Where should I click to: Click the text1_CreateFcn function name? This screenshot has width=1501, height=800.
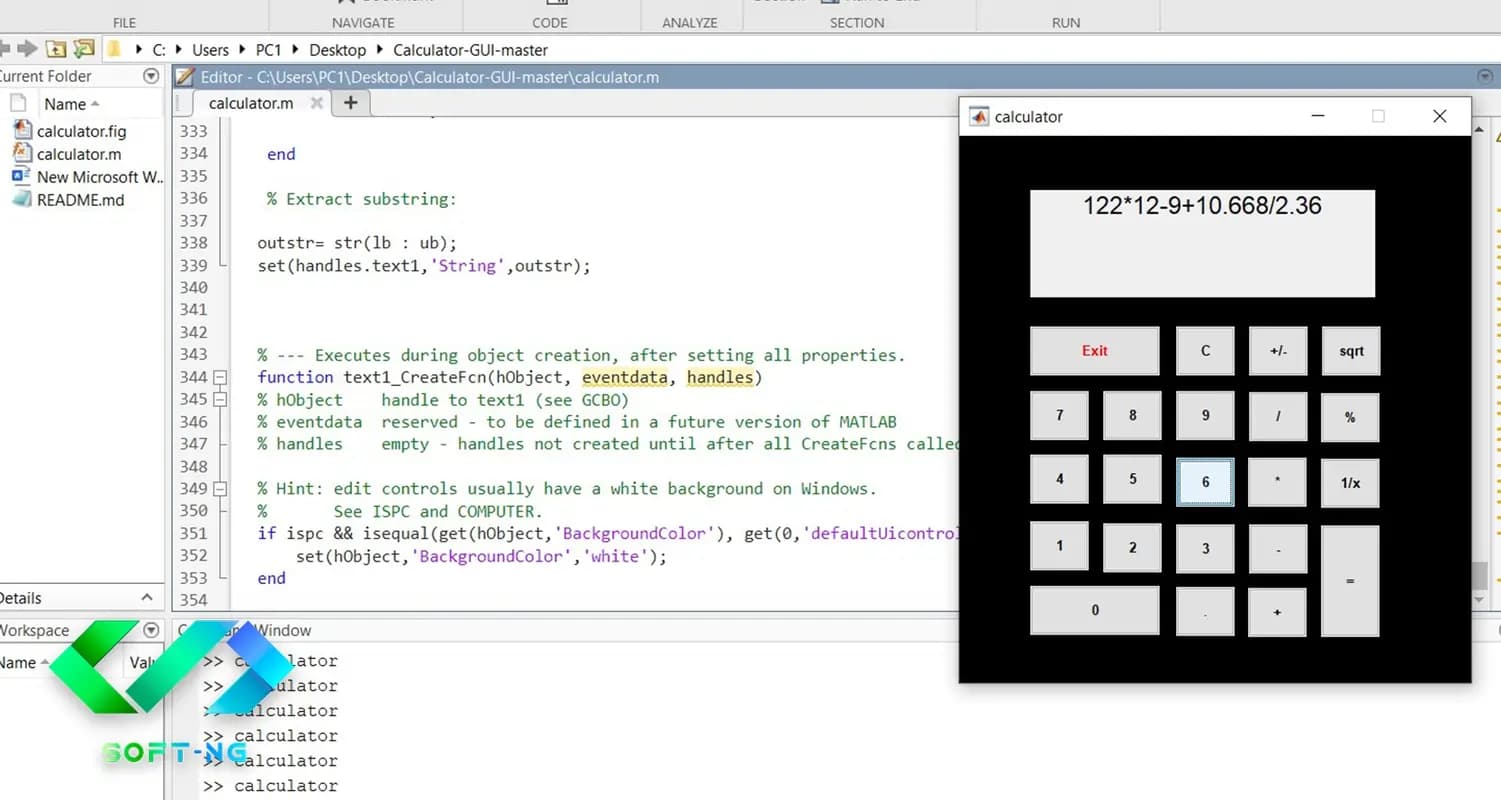pyautogui.click(x=414, y=377)
